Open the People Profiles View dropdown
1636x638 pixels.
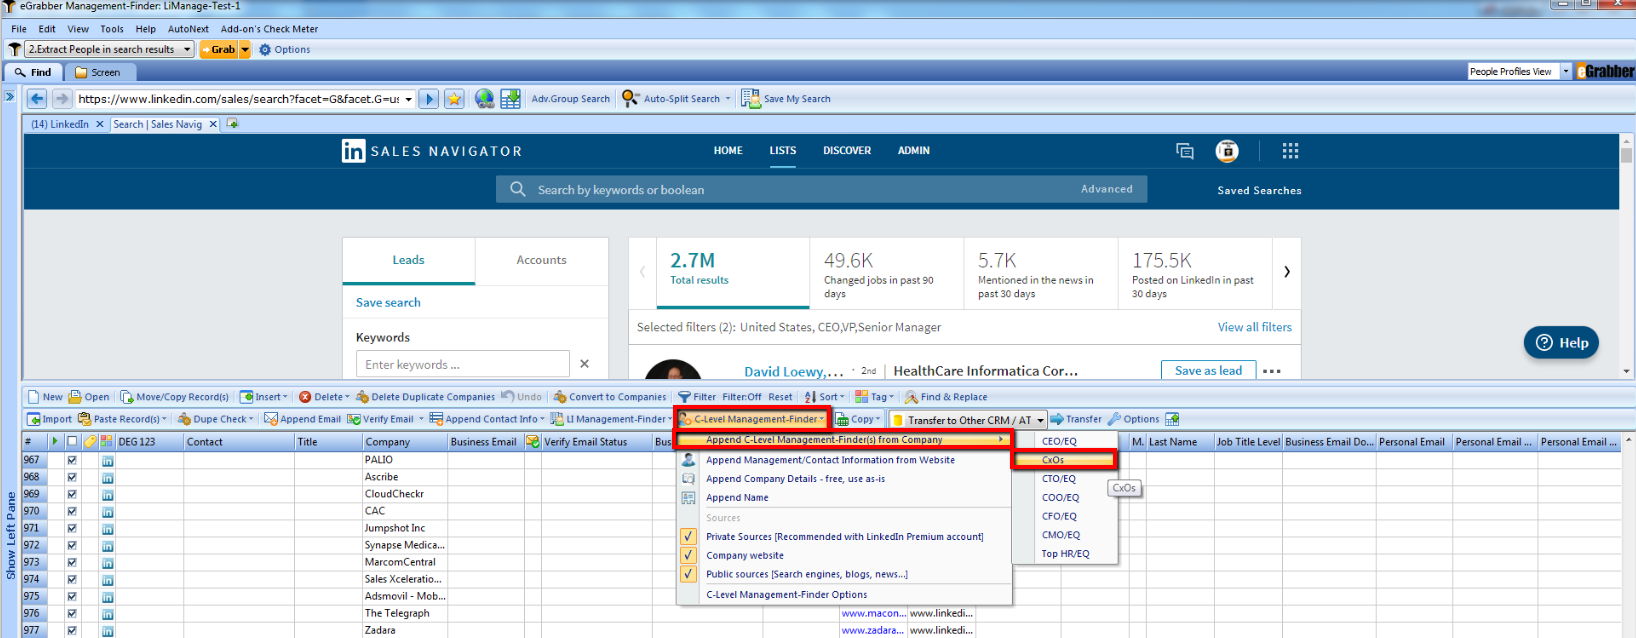[1565, 72]
